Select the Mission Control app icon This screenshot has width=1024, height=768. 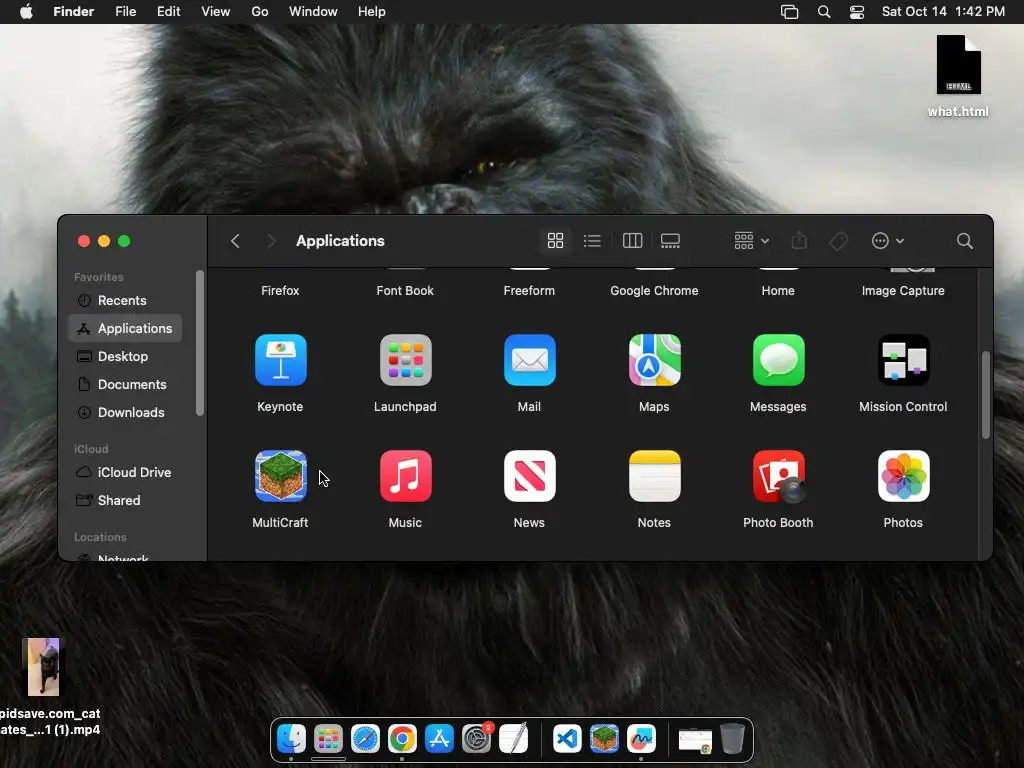(903, 360)
